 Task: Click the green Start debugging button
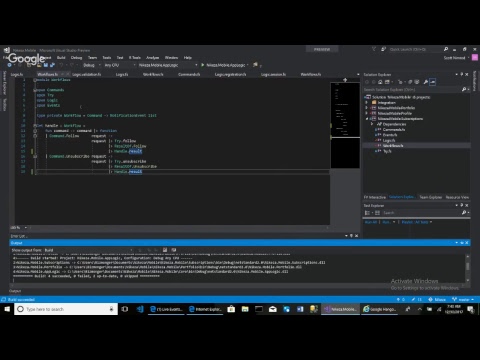[203, 65]
